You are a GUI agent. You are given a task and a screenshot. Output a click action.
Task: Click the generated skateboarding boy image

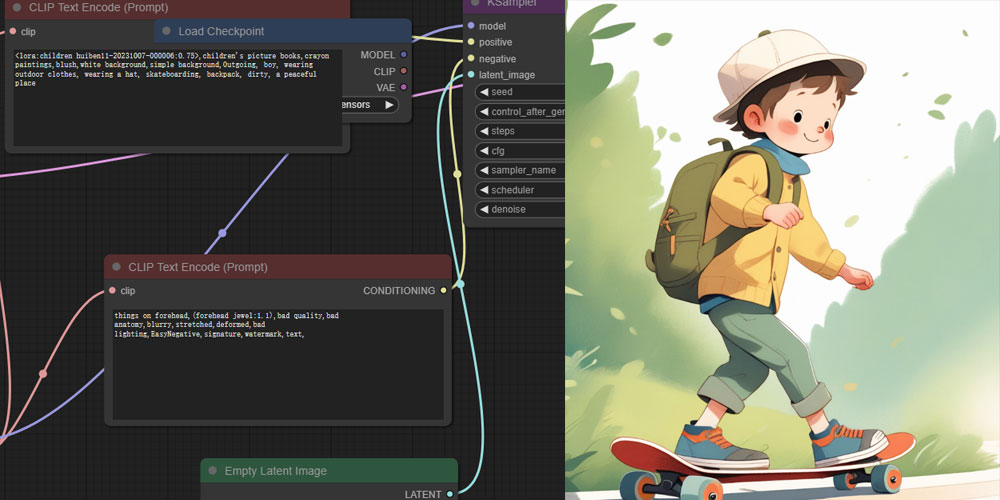click(783, 250)
